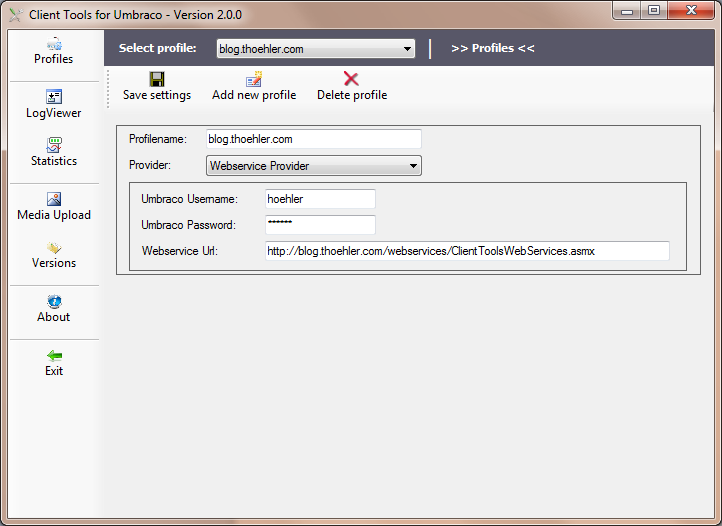Click the Add new profile text

[x=254, y=95]
